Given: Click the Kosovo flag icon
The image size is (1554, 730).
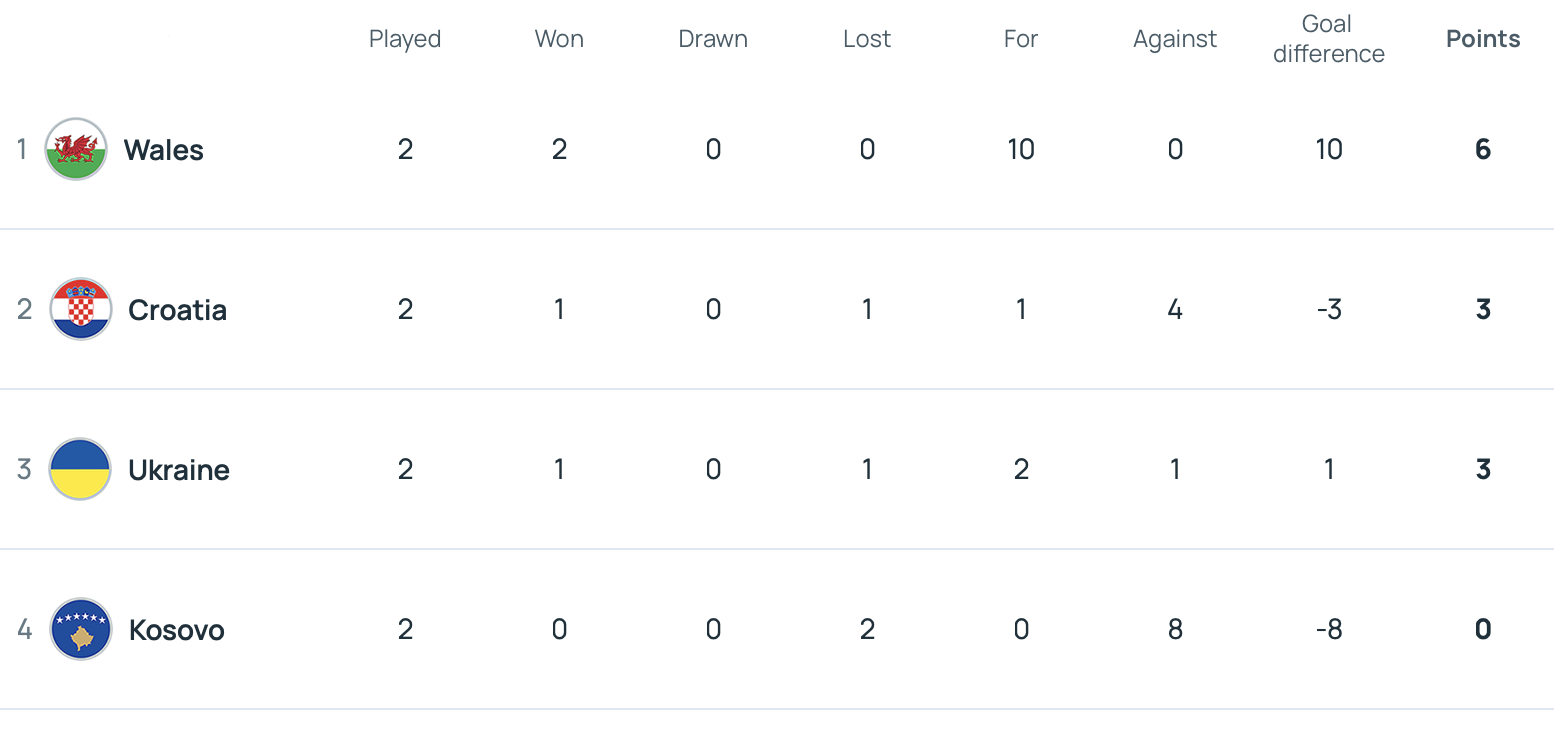Looking at the screenshot, I should coord(80,629).
